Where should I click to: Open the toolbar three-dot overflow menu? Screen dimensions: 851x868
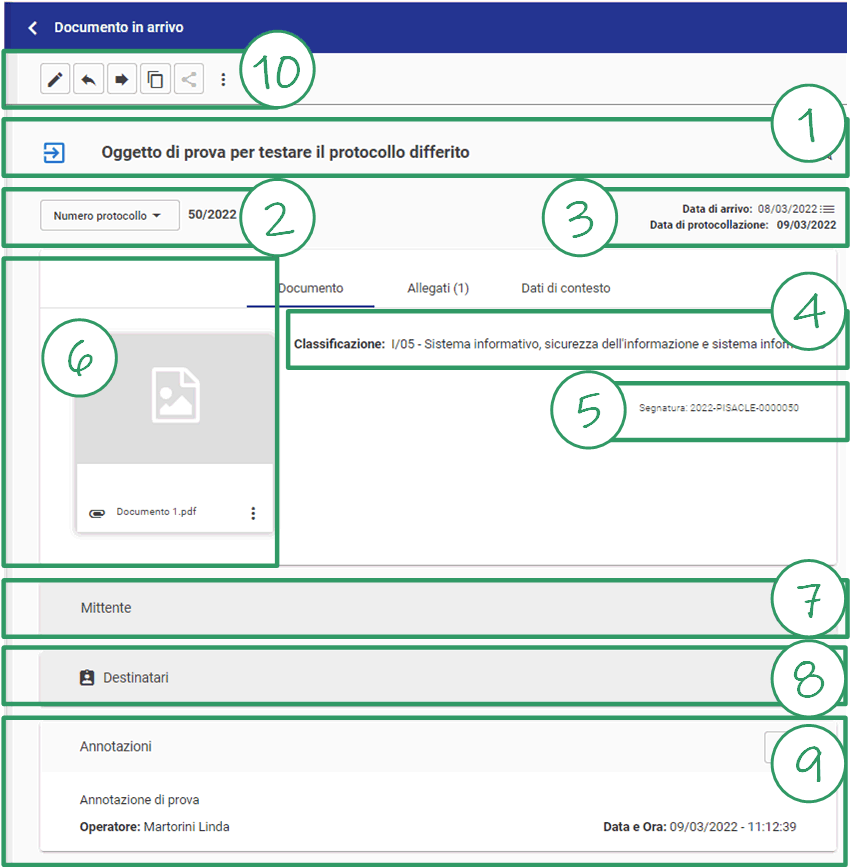click(x=223, y=80)
